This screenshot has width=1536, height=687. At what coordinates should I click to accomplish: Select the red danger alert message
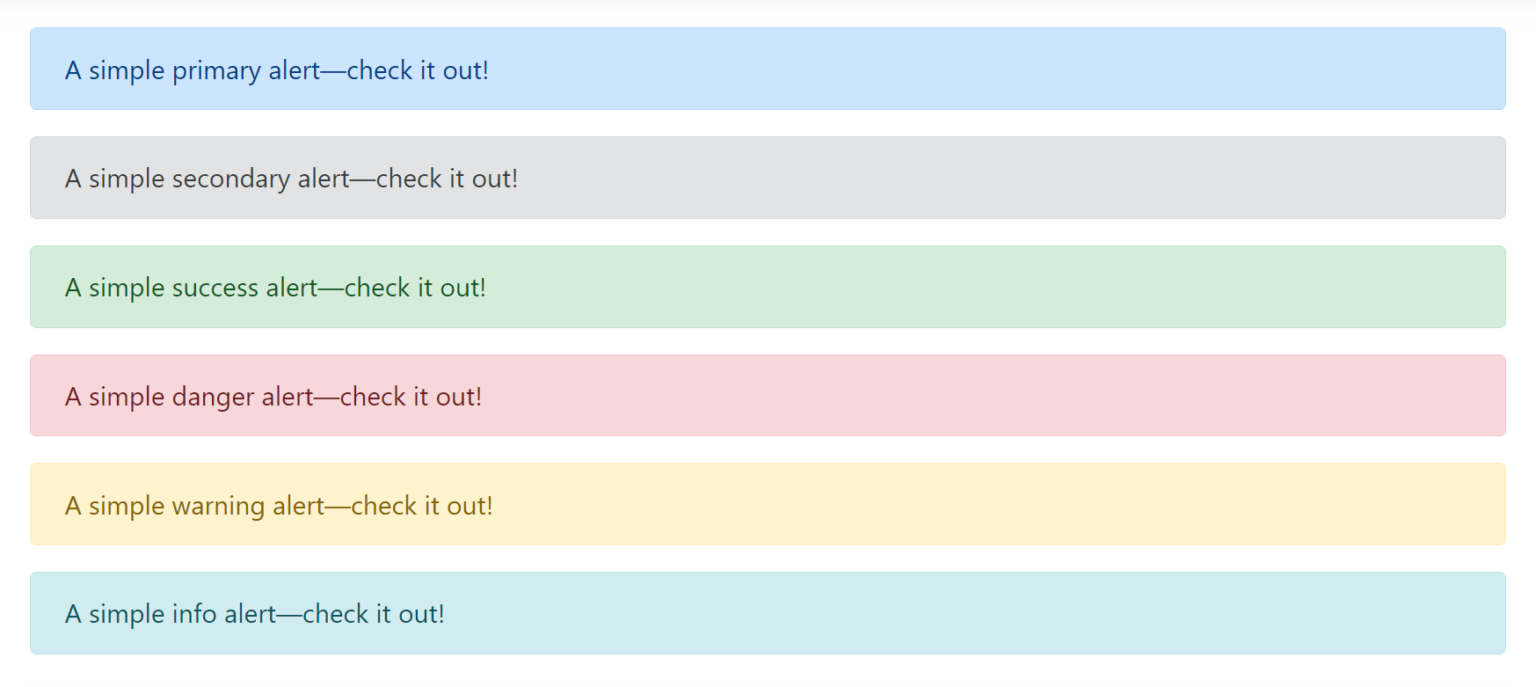[274, 397]
